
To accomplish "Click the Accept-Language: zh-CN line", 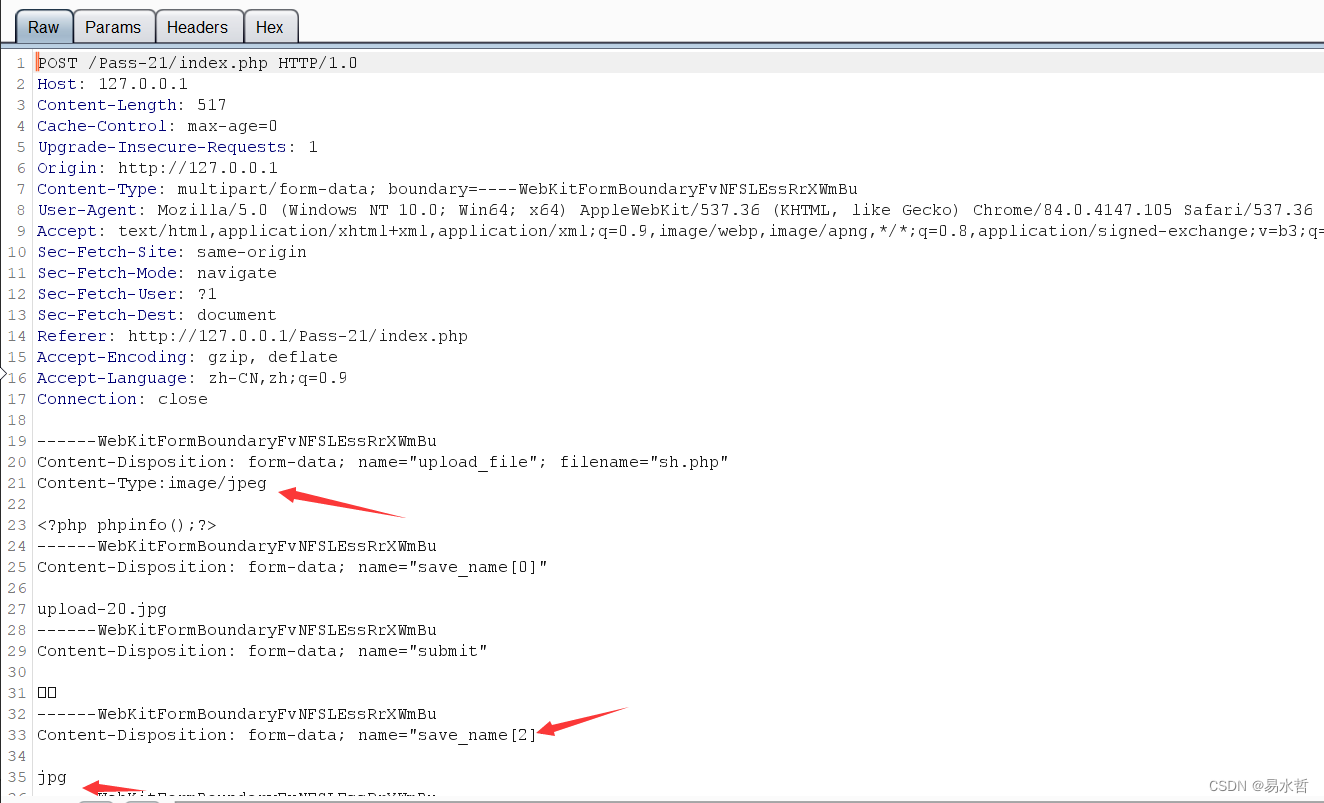I will tap(192, 378).
